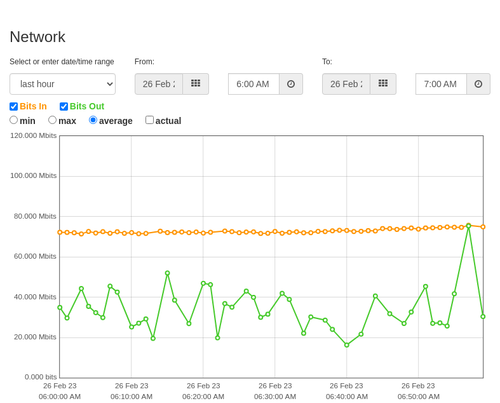Click the orange 'Bits In' legend label
The height and width of the screenshot is (403, 500).
point(33,106)
